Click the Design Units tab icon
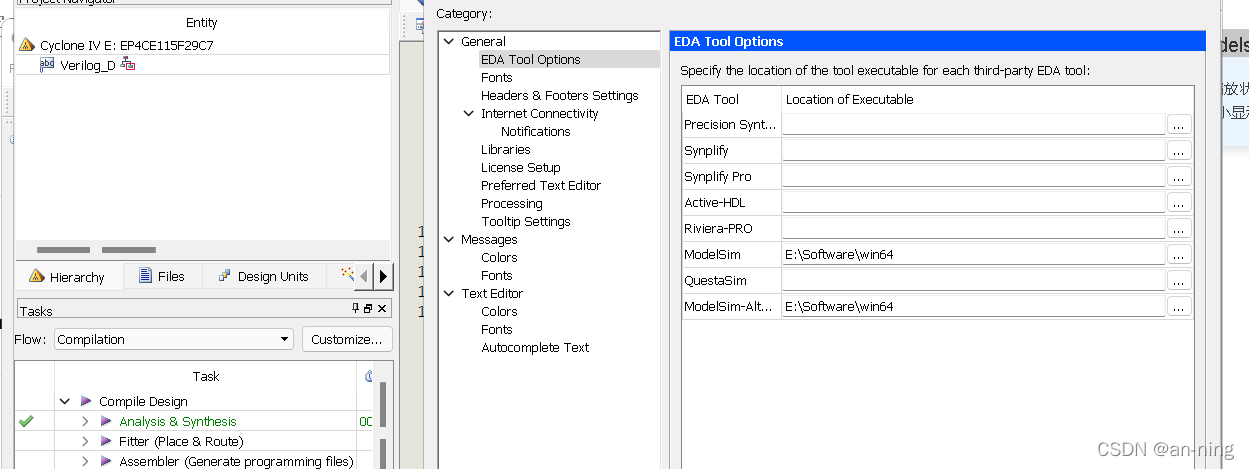 tap(225, 276)
